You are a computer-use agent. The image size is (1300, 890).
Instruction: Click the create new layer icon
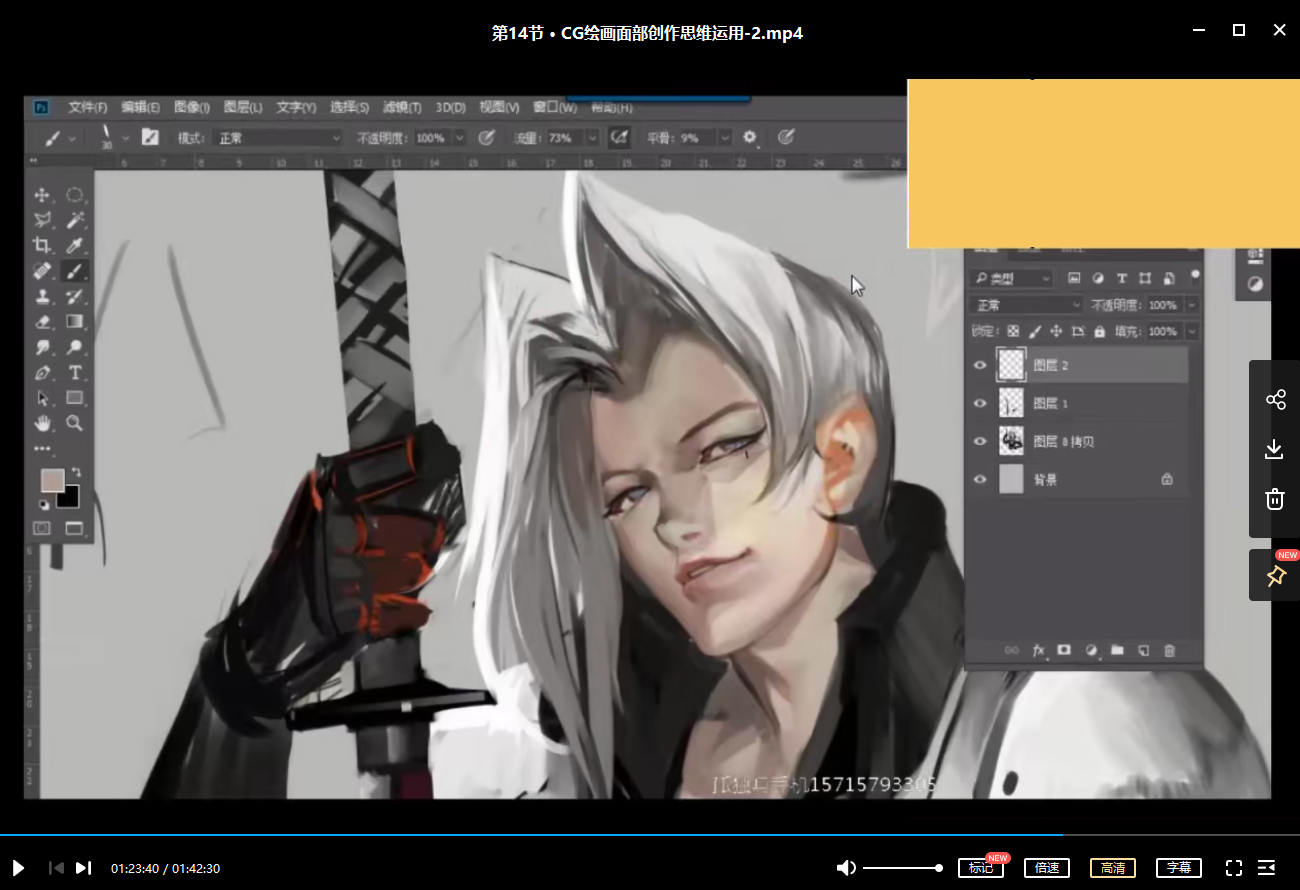pyautogui.click(x=1143, y=650)
